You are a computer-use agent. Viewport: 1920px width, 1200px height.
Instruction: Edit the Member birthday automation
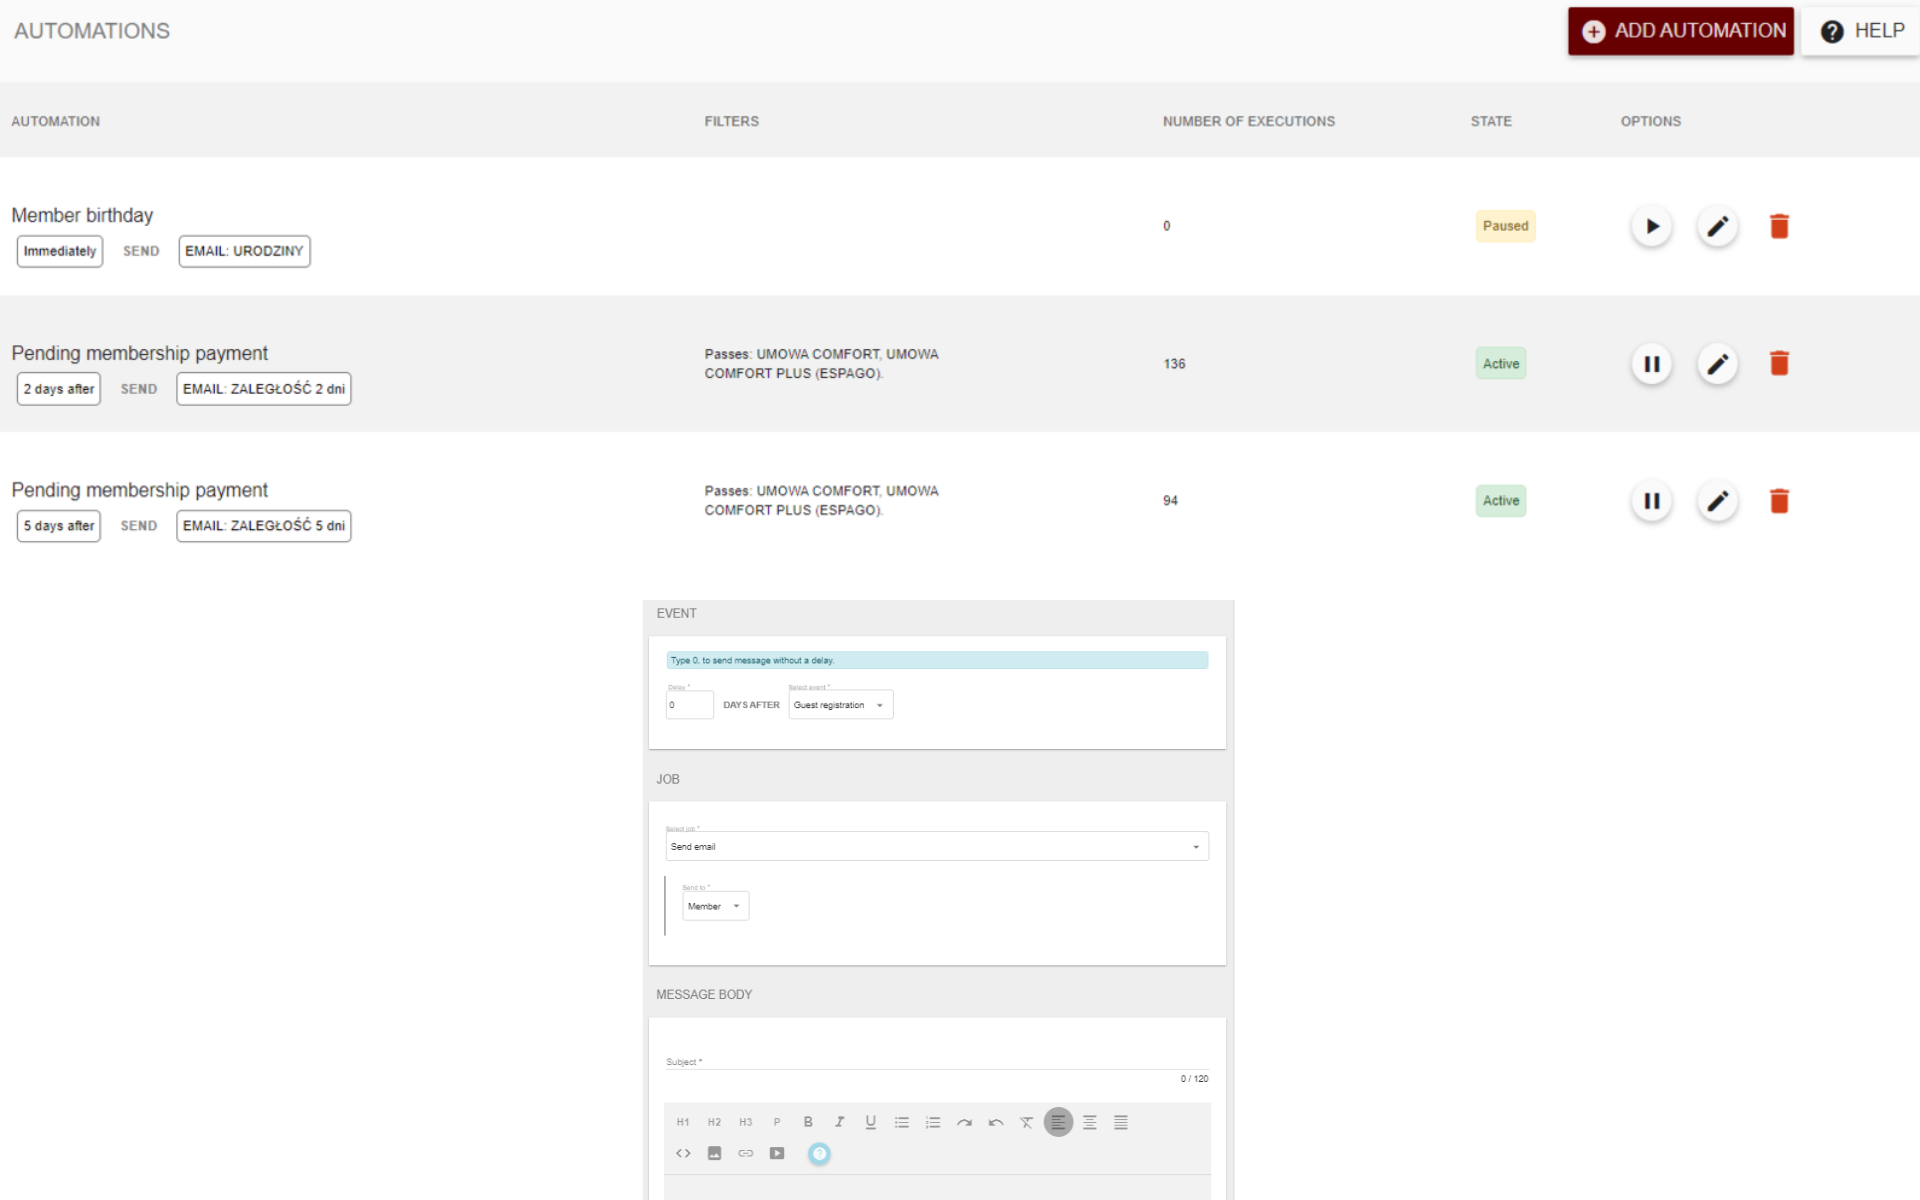1717,226
